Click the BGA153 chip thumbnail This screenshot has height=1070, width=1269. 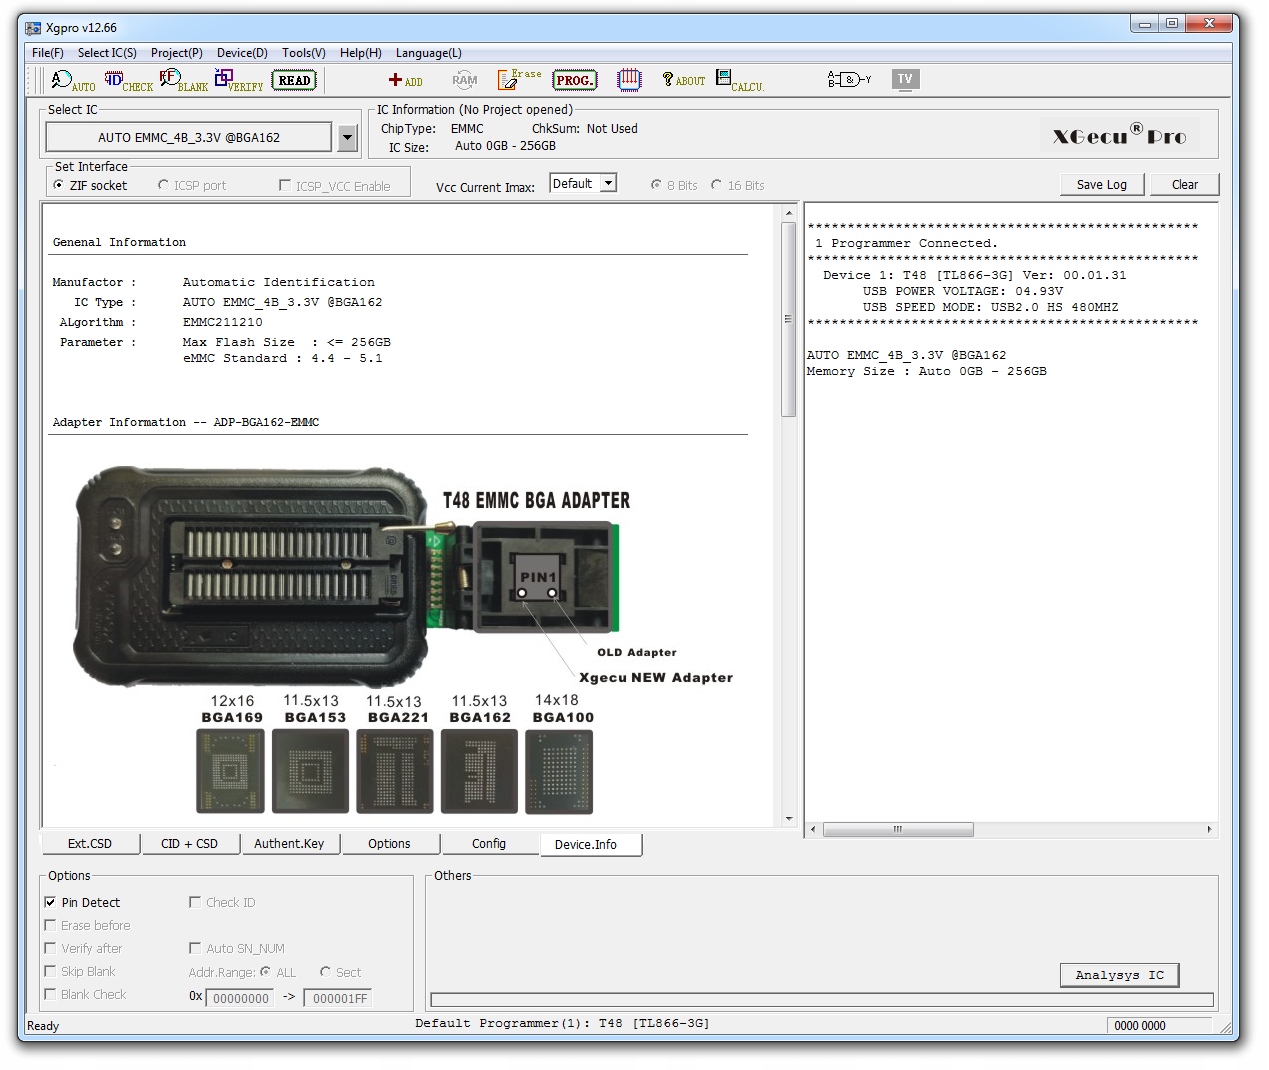(311, 771)
